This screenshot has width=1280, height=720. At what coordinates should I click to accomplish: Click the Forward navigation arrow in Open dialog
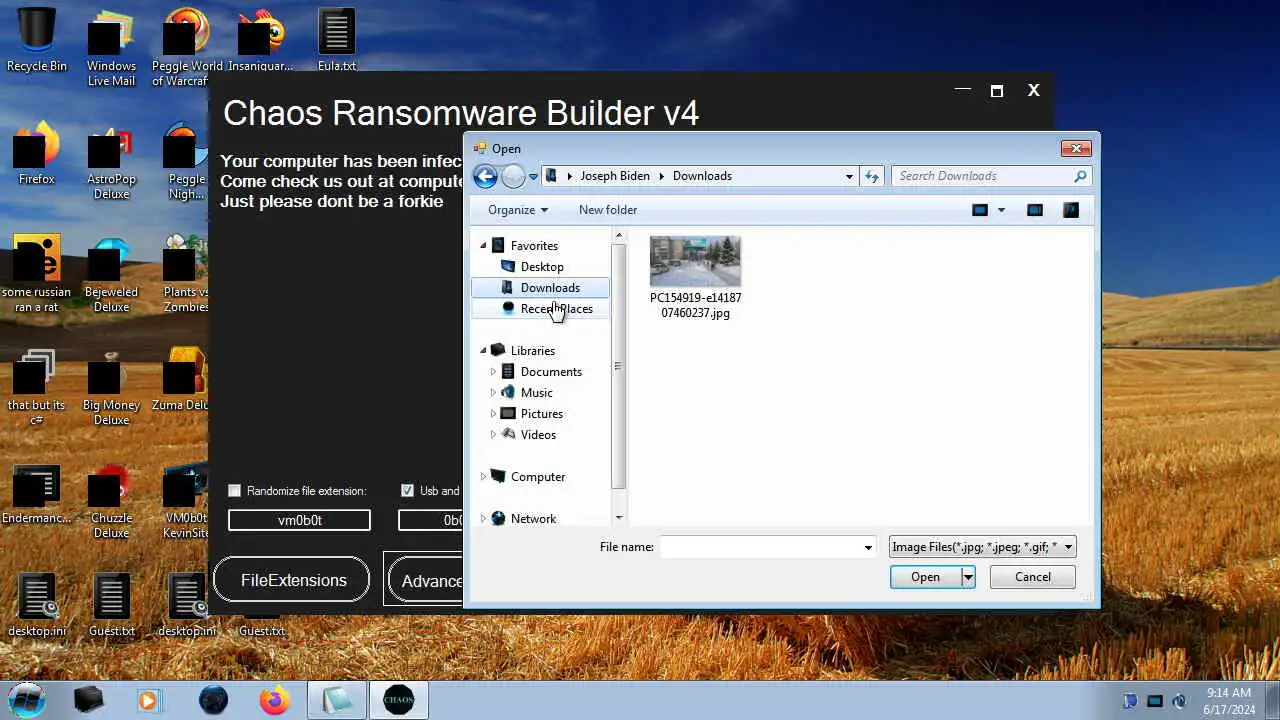click(513, 176)
